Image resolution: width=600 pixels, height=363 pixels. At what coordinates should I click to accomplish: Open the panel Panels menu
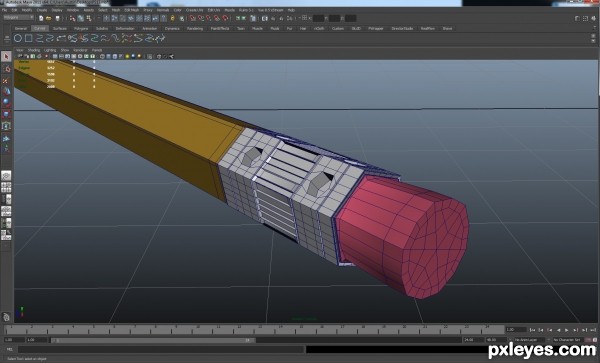tap(97, 50)
